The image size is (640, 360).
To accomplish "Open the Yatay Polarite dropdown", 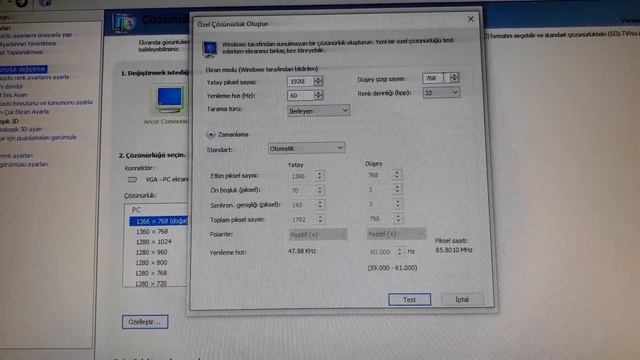I will [x=318, y=234].
